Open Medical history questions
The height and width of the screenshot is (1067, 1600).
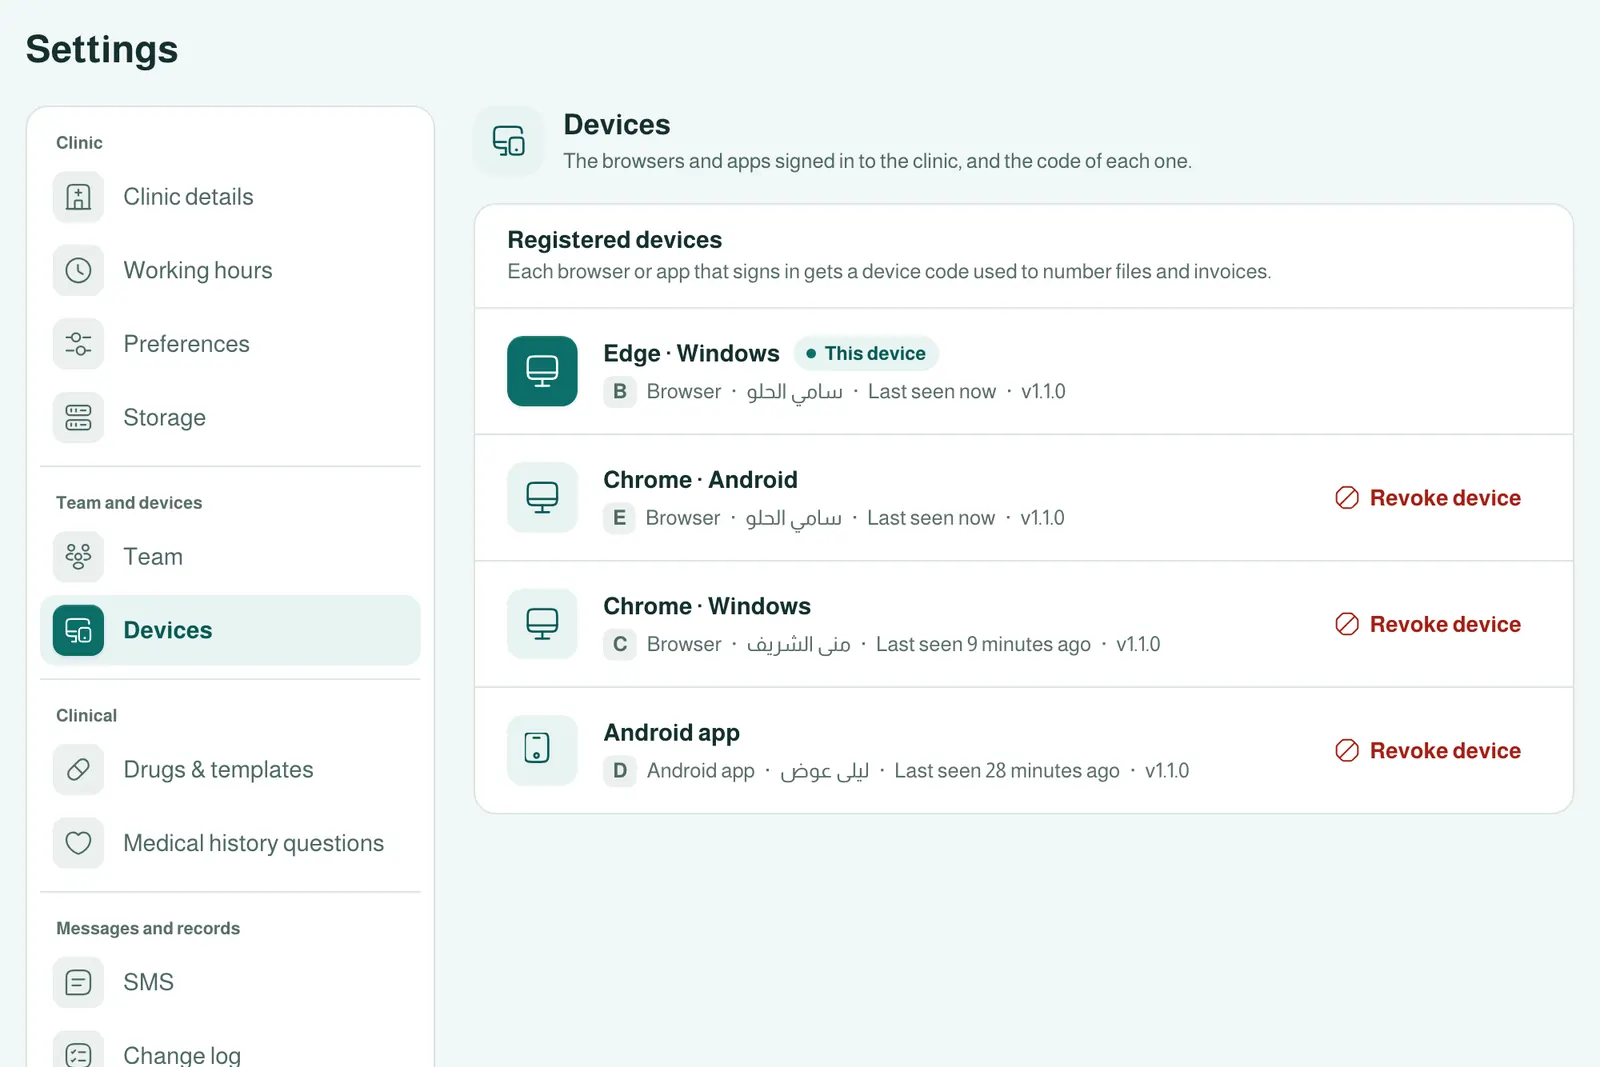[x=230, y=843]
